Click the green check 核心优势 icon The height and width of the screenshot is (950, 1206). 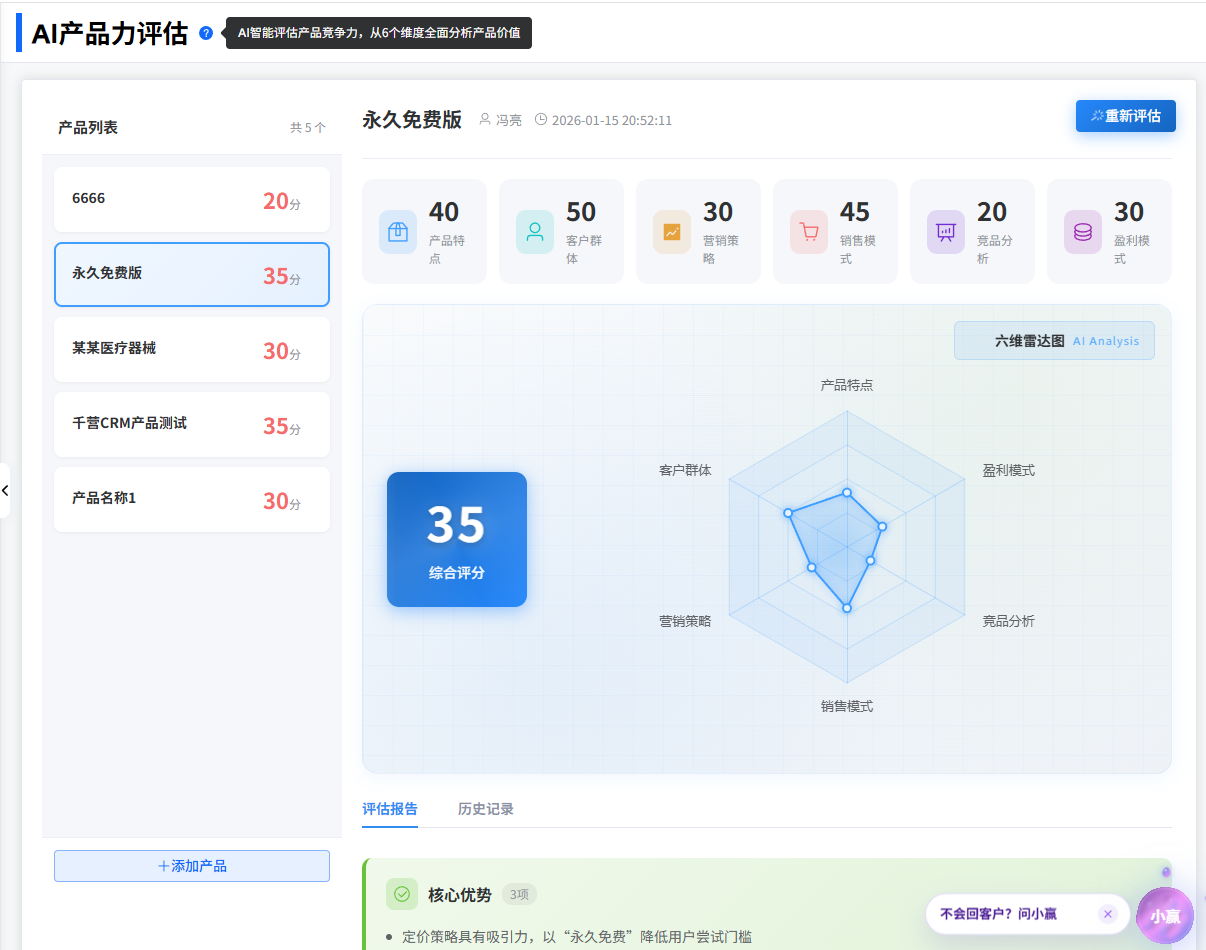[402, 894]
